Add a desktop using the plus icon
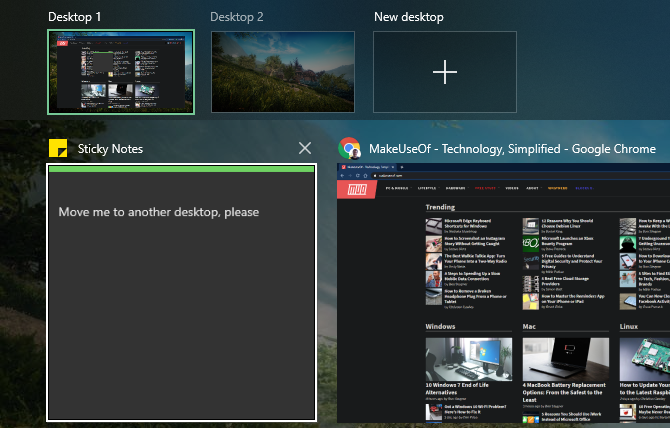The height and width of the screenshot is (428, 670). click(x=445, y=72)
